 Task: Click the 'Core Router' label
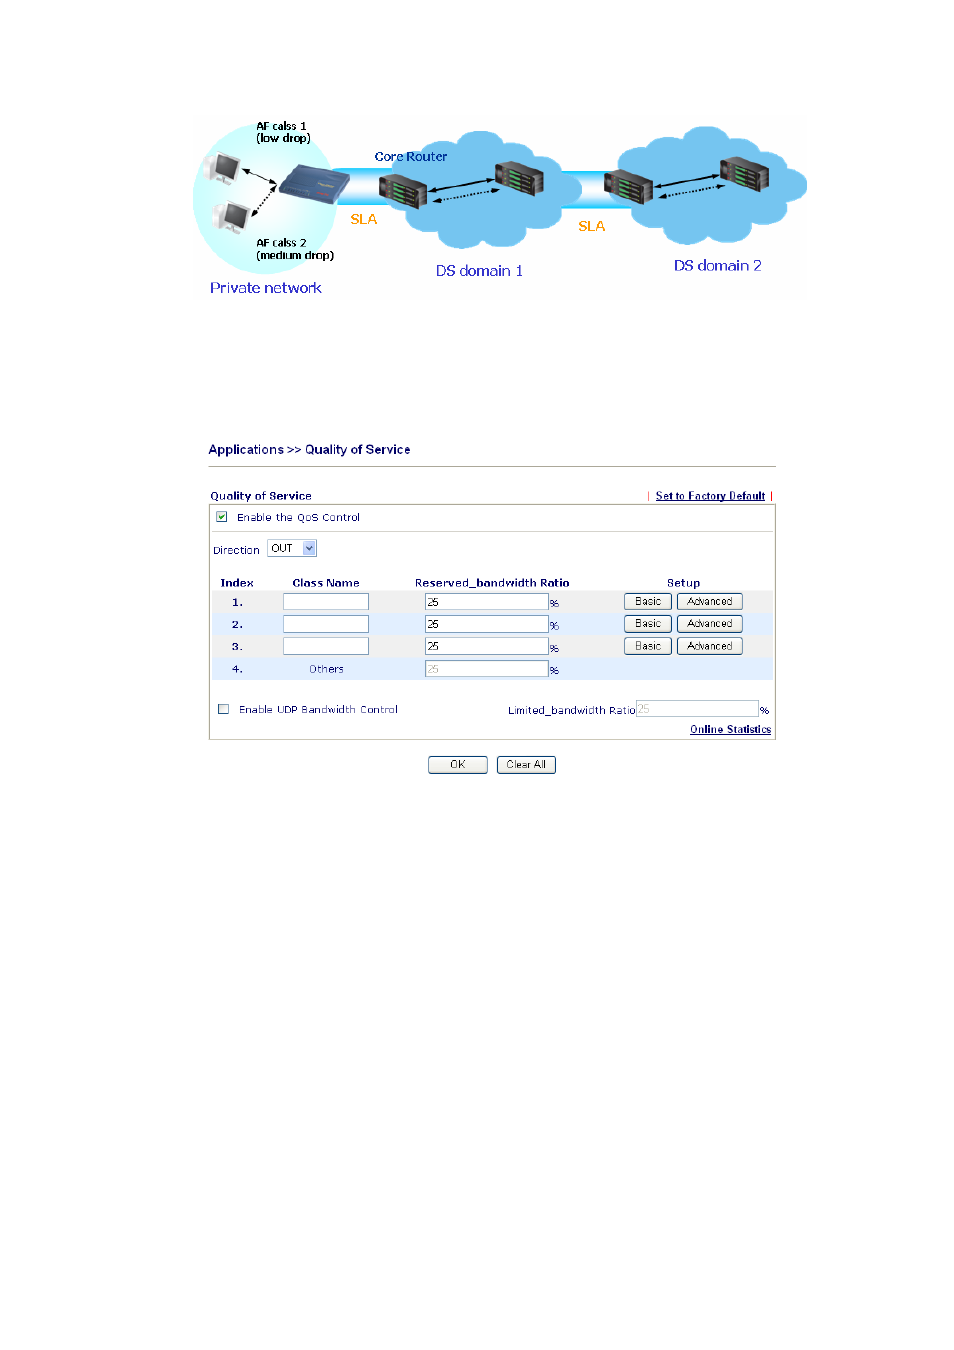point(411,157)
